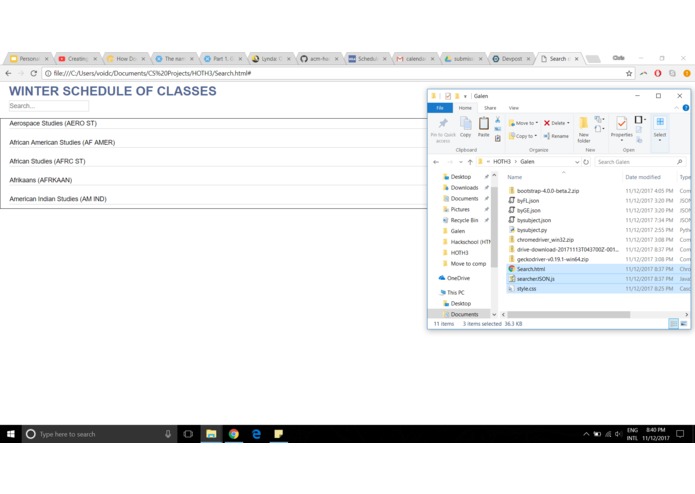
Task: Open Properties from the Explorer ribbon
Action: click(621, 128)
